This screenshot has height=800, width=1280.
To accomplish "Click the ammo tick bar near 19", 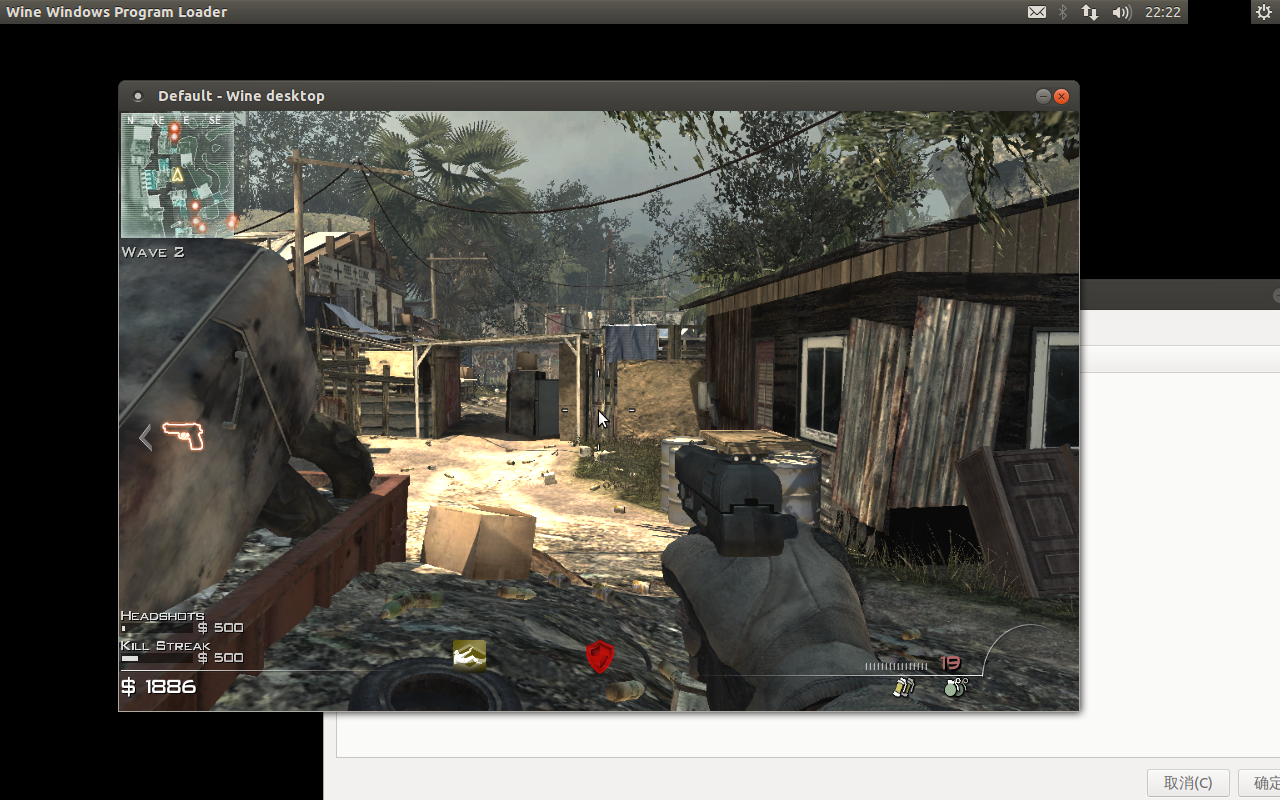I will click(896, 666).
